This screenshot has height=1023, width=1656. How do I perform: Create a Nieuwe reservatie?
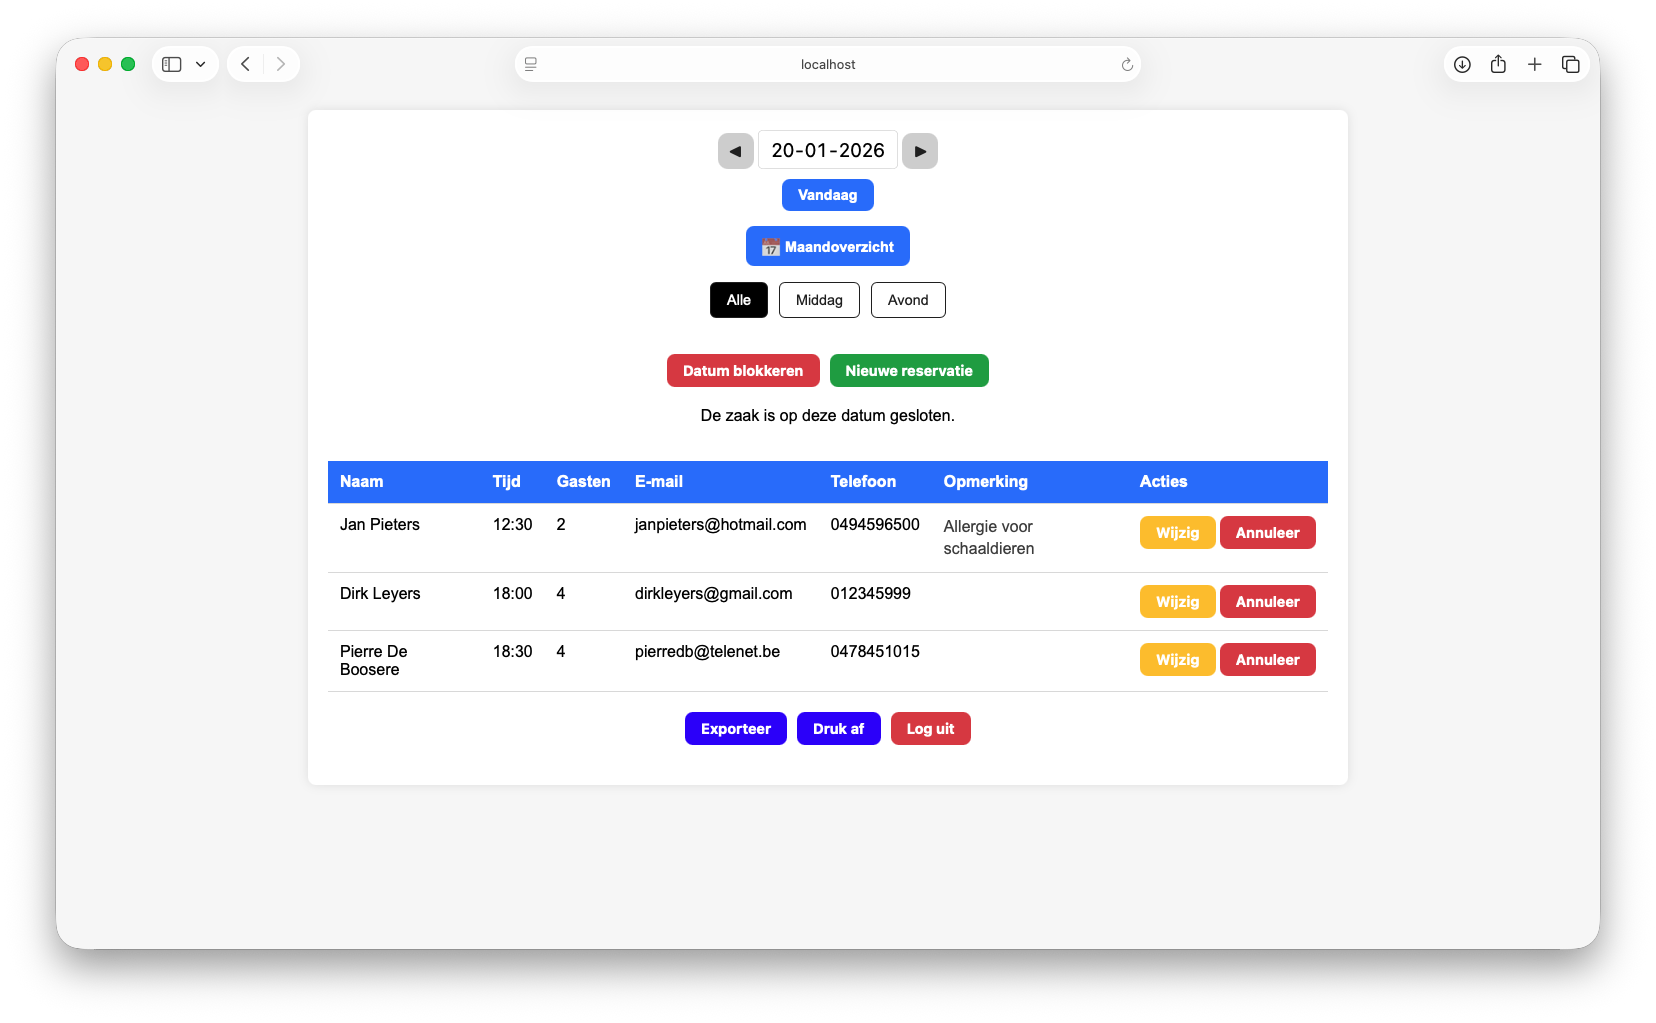coord(908,371)
